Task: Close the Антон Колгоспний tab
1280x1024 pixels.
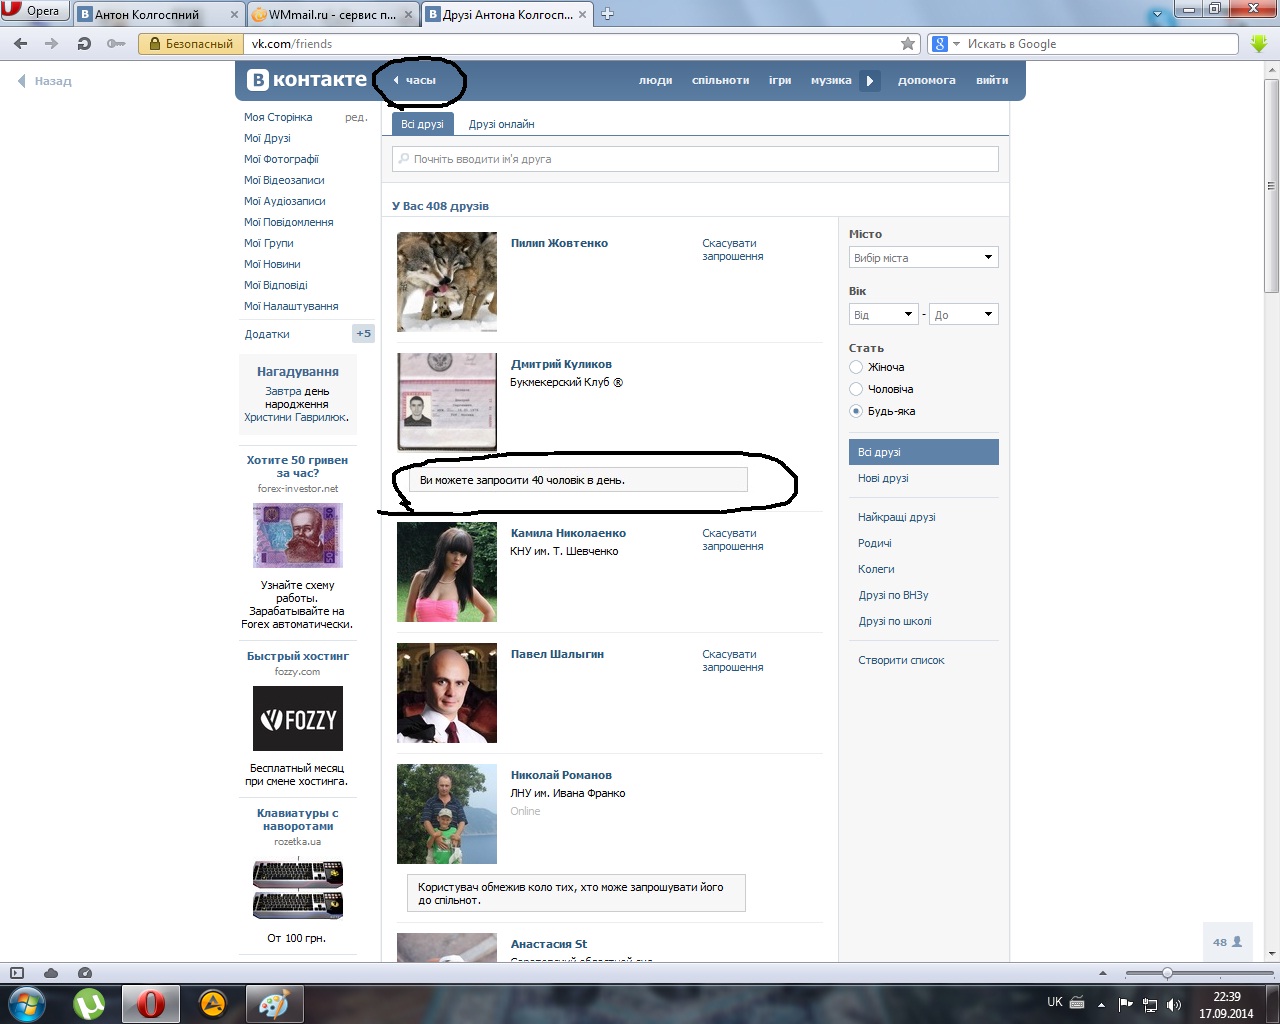Action: [x=235, y=15]
